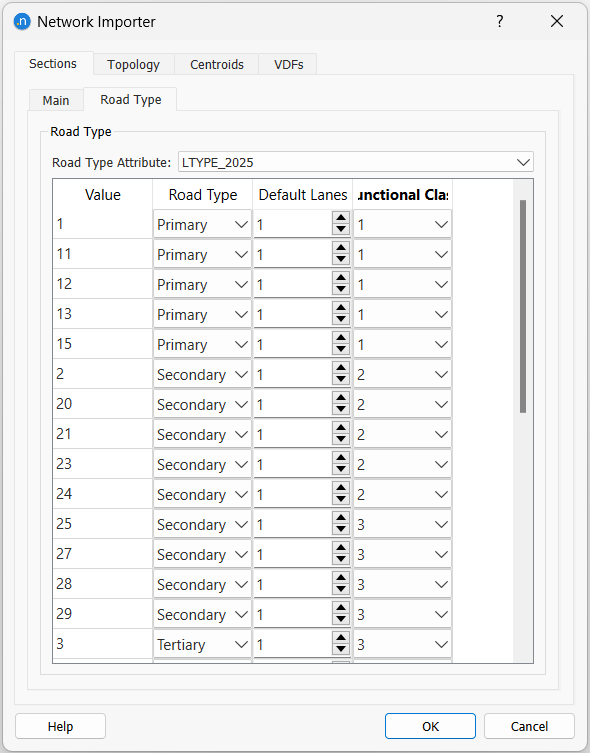Open Road Type dropdown for value 23
The image size is (590, 753).
[x=202, y=464]
